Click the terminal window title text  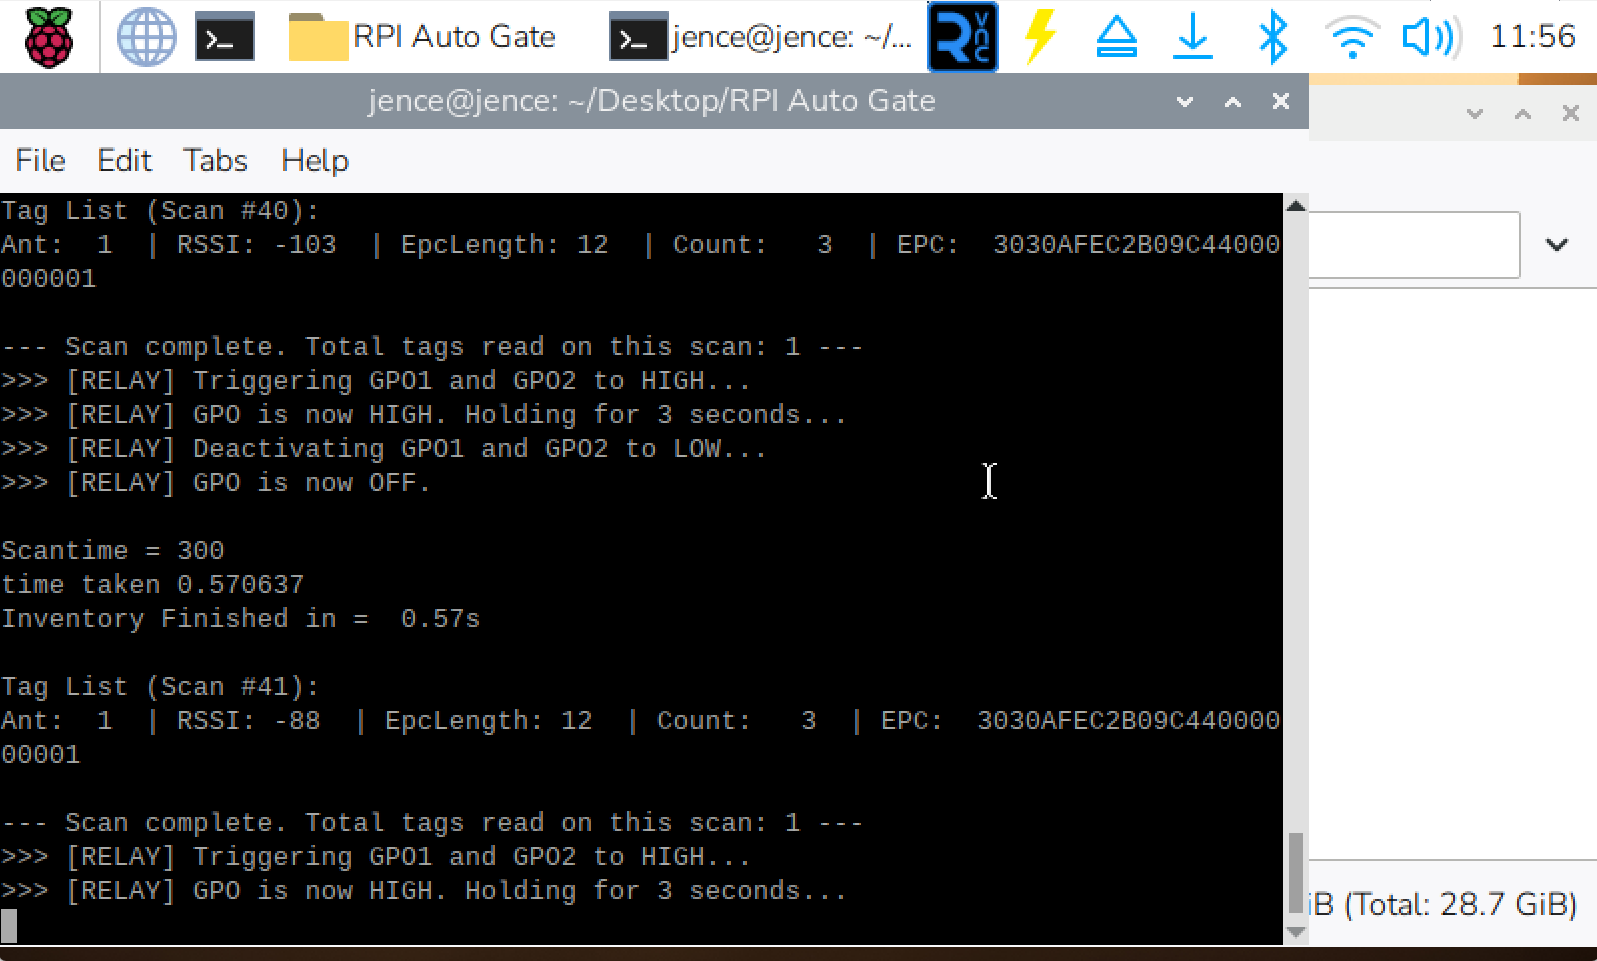click(x=652, y=101)
